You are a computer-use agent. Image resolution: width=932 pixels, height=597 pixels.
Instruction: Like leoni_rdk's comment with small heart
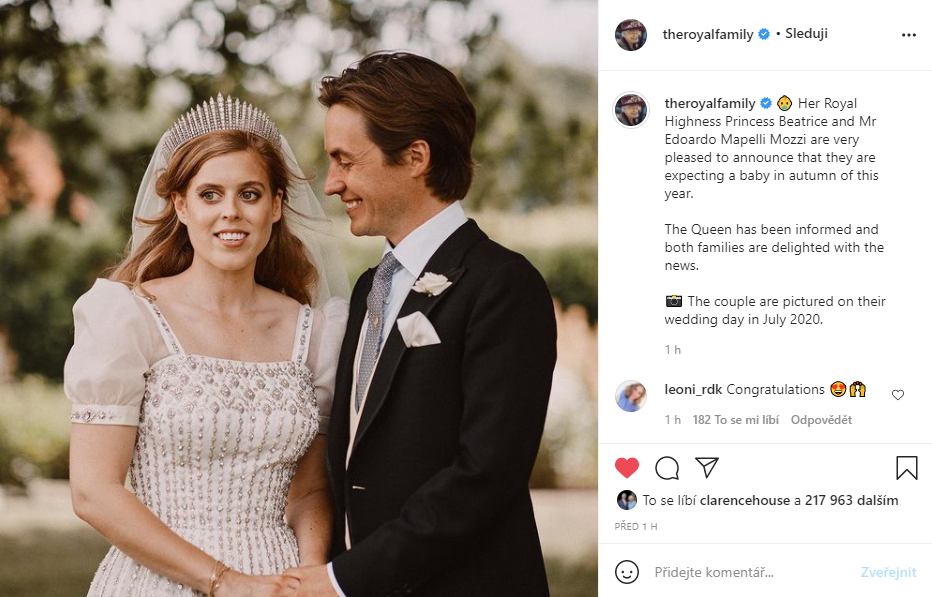click(897, 395)
